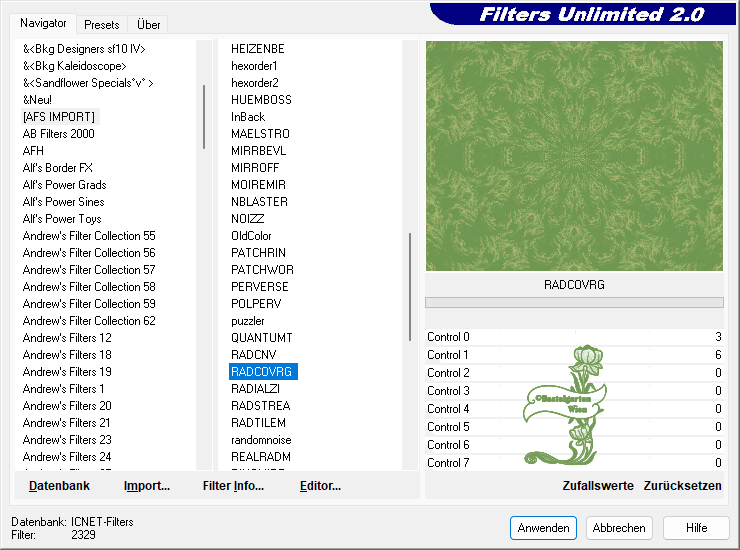Choose the HEIZENBE filter

coord(258,49)
